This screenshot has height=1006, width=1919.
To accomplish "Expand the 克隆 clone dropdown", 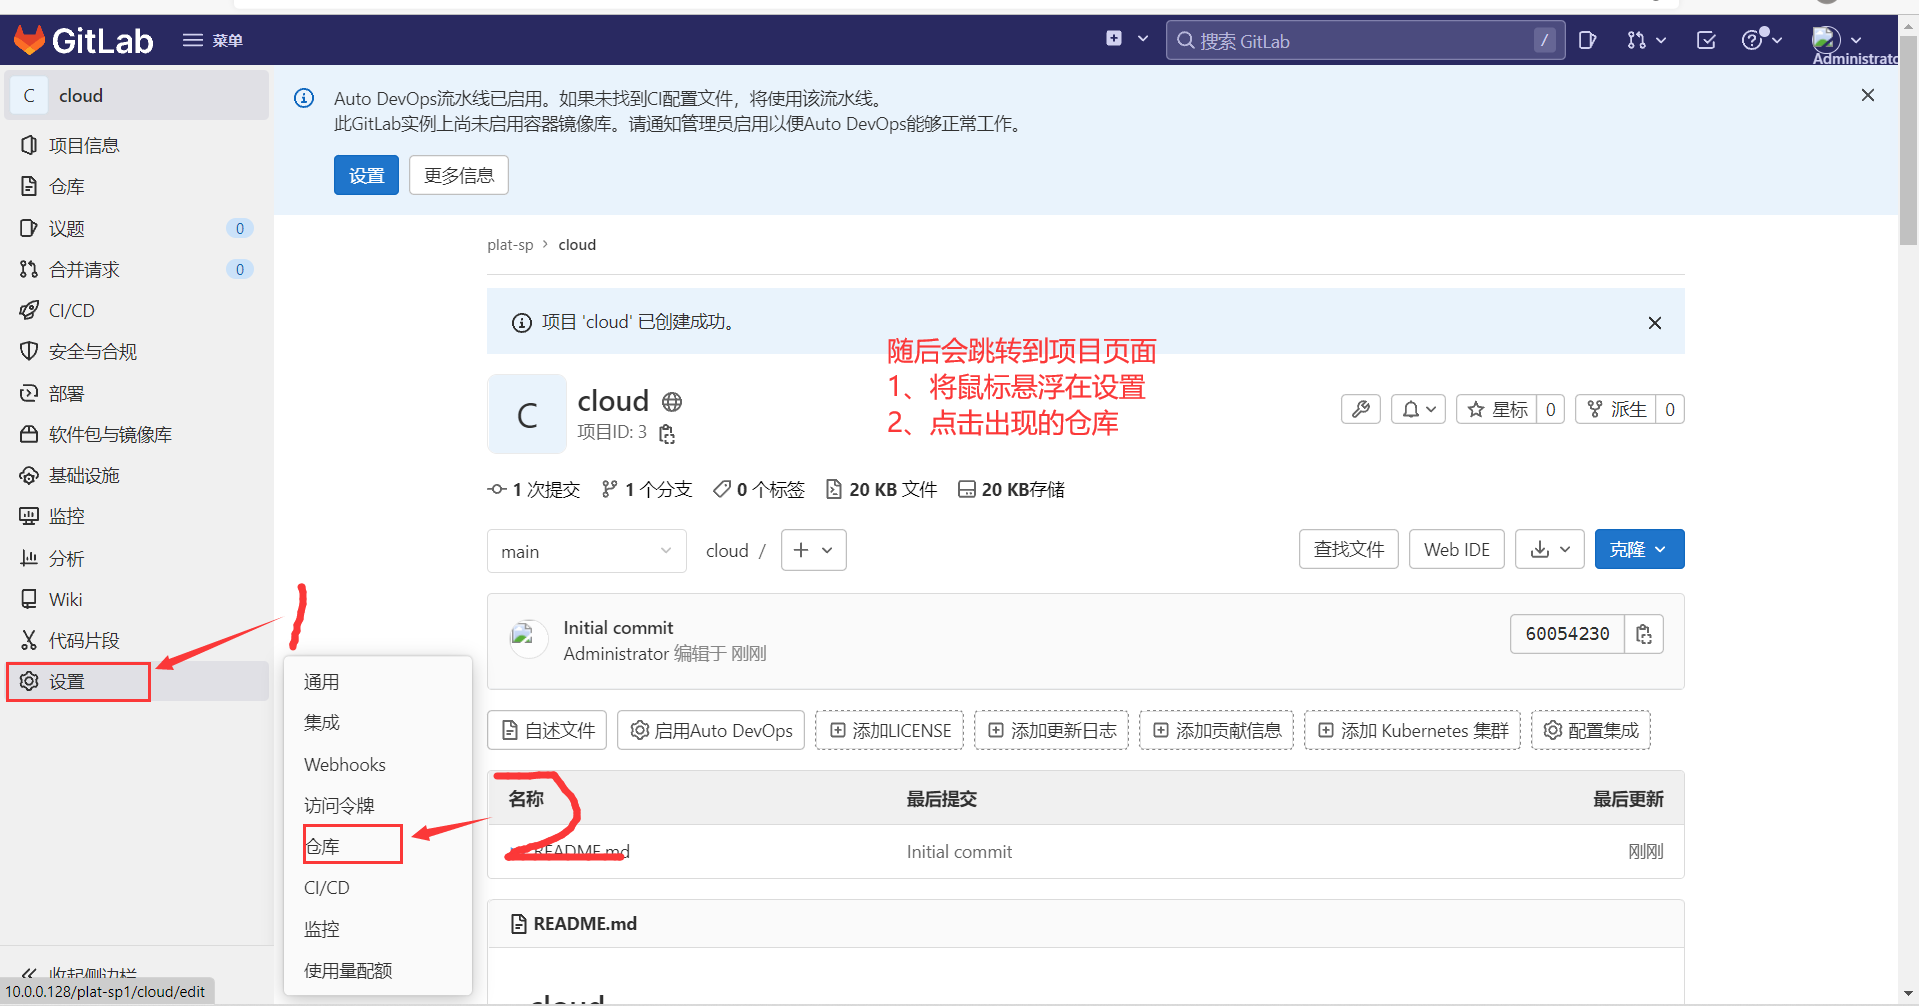I will (1638, 548).
